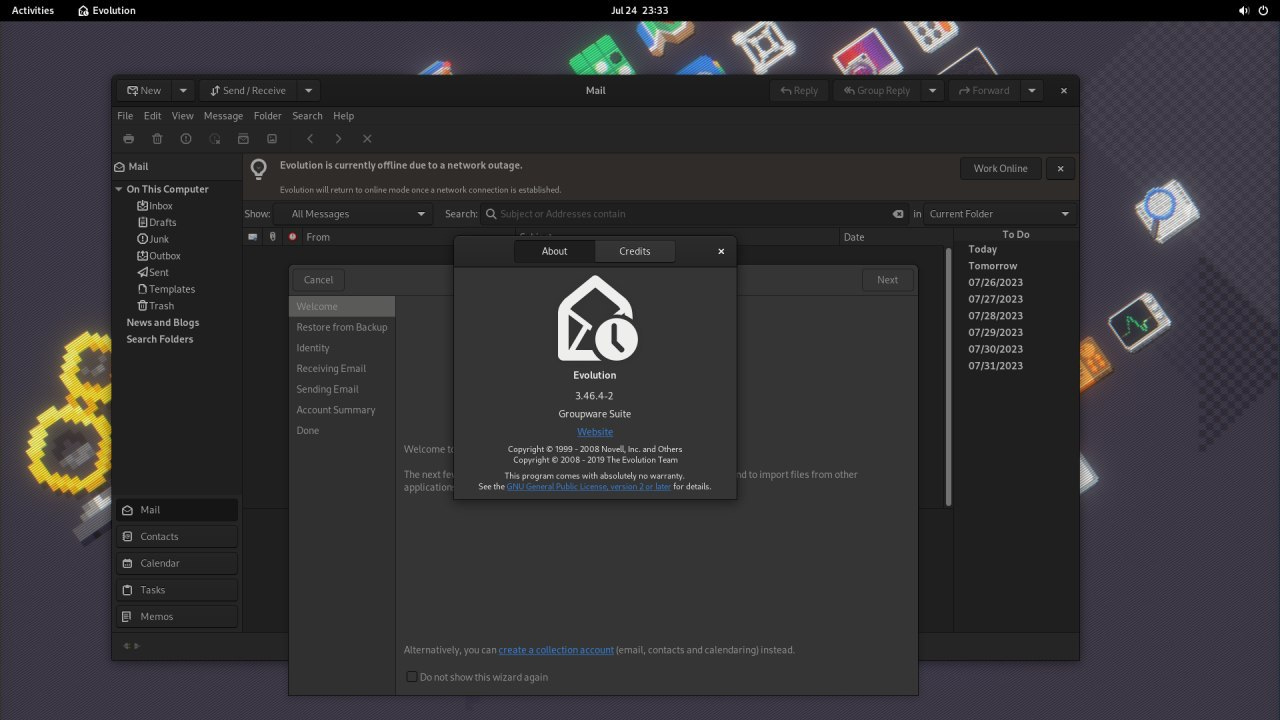Click the message status column icon
This screenshot has height=720, width=1280.
(x=252, y=237)
